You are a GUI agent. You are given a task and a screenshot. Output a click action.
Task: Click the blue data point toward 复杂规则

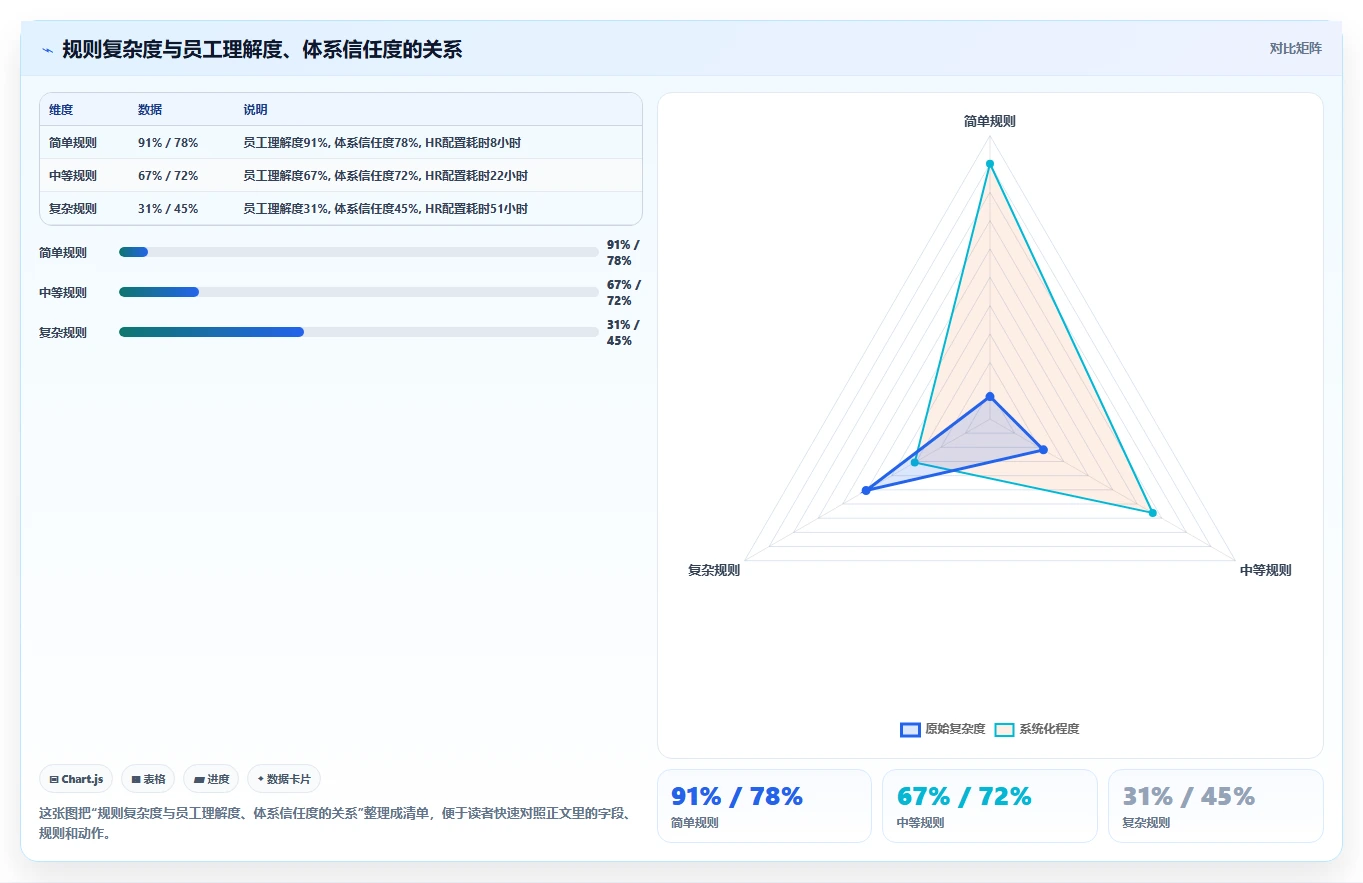pos(867,490)
